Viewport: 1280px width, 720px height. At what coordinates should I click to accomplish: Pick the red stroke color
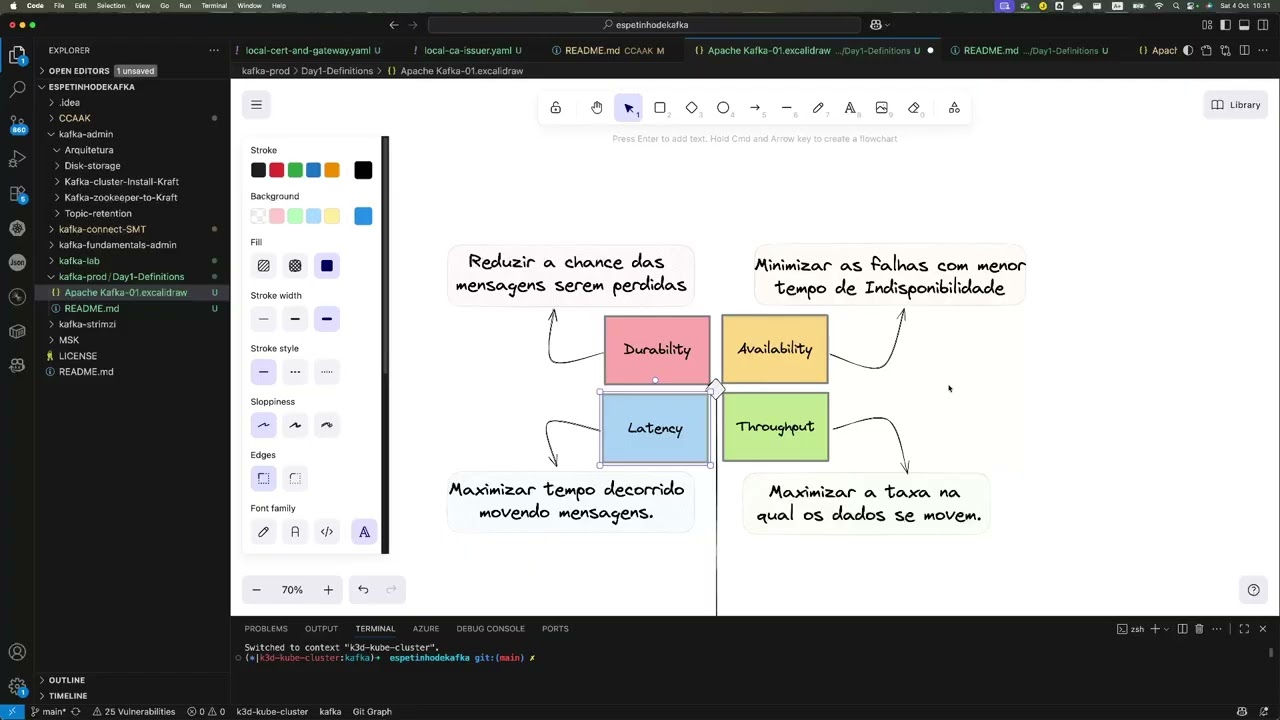(277, 170)
